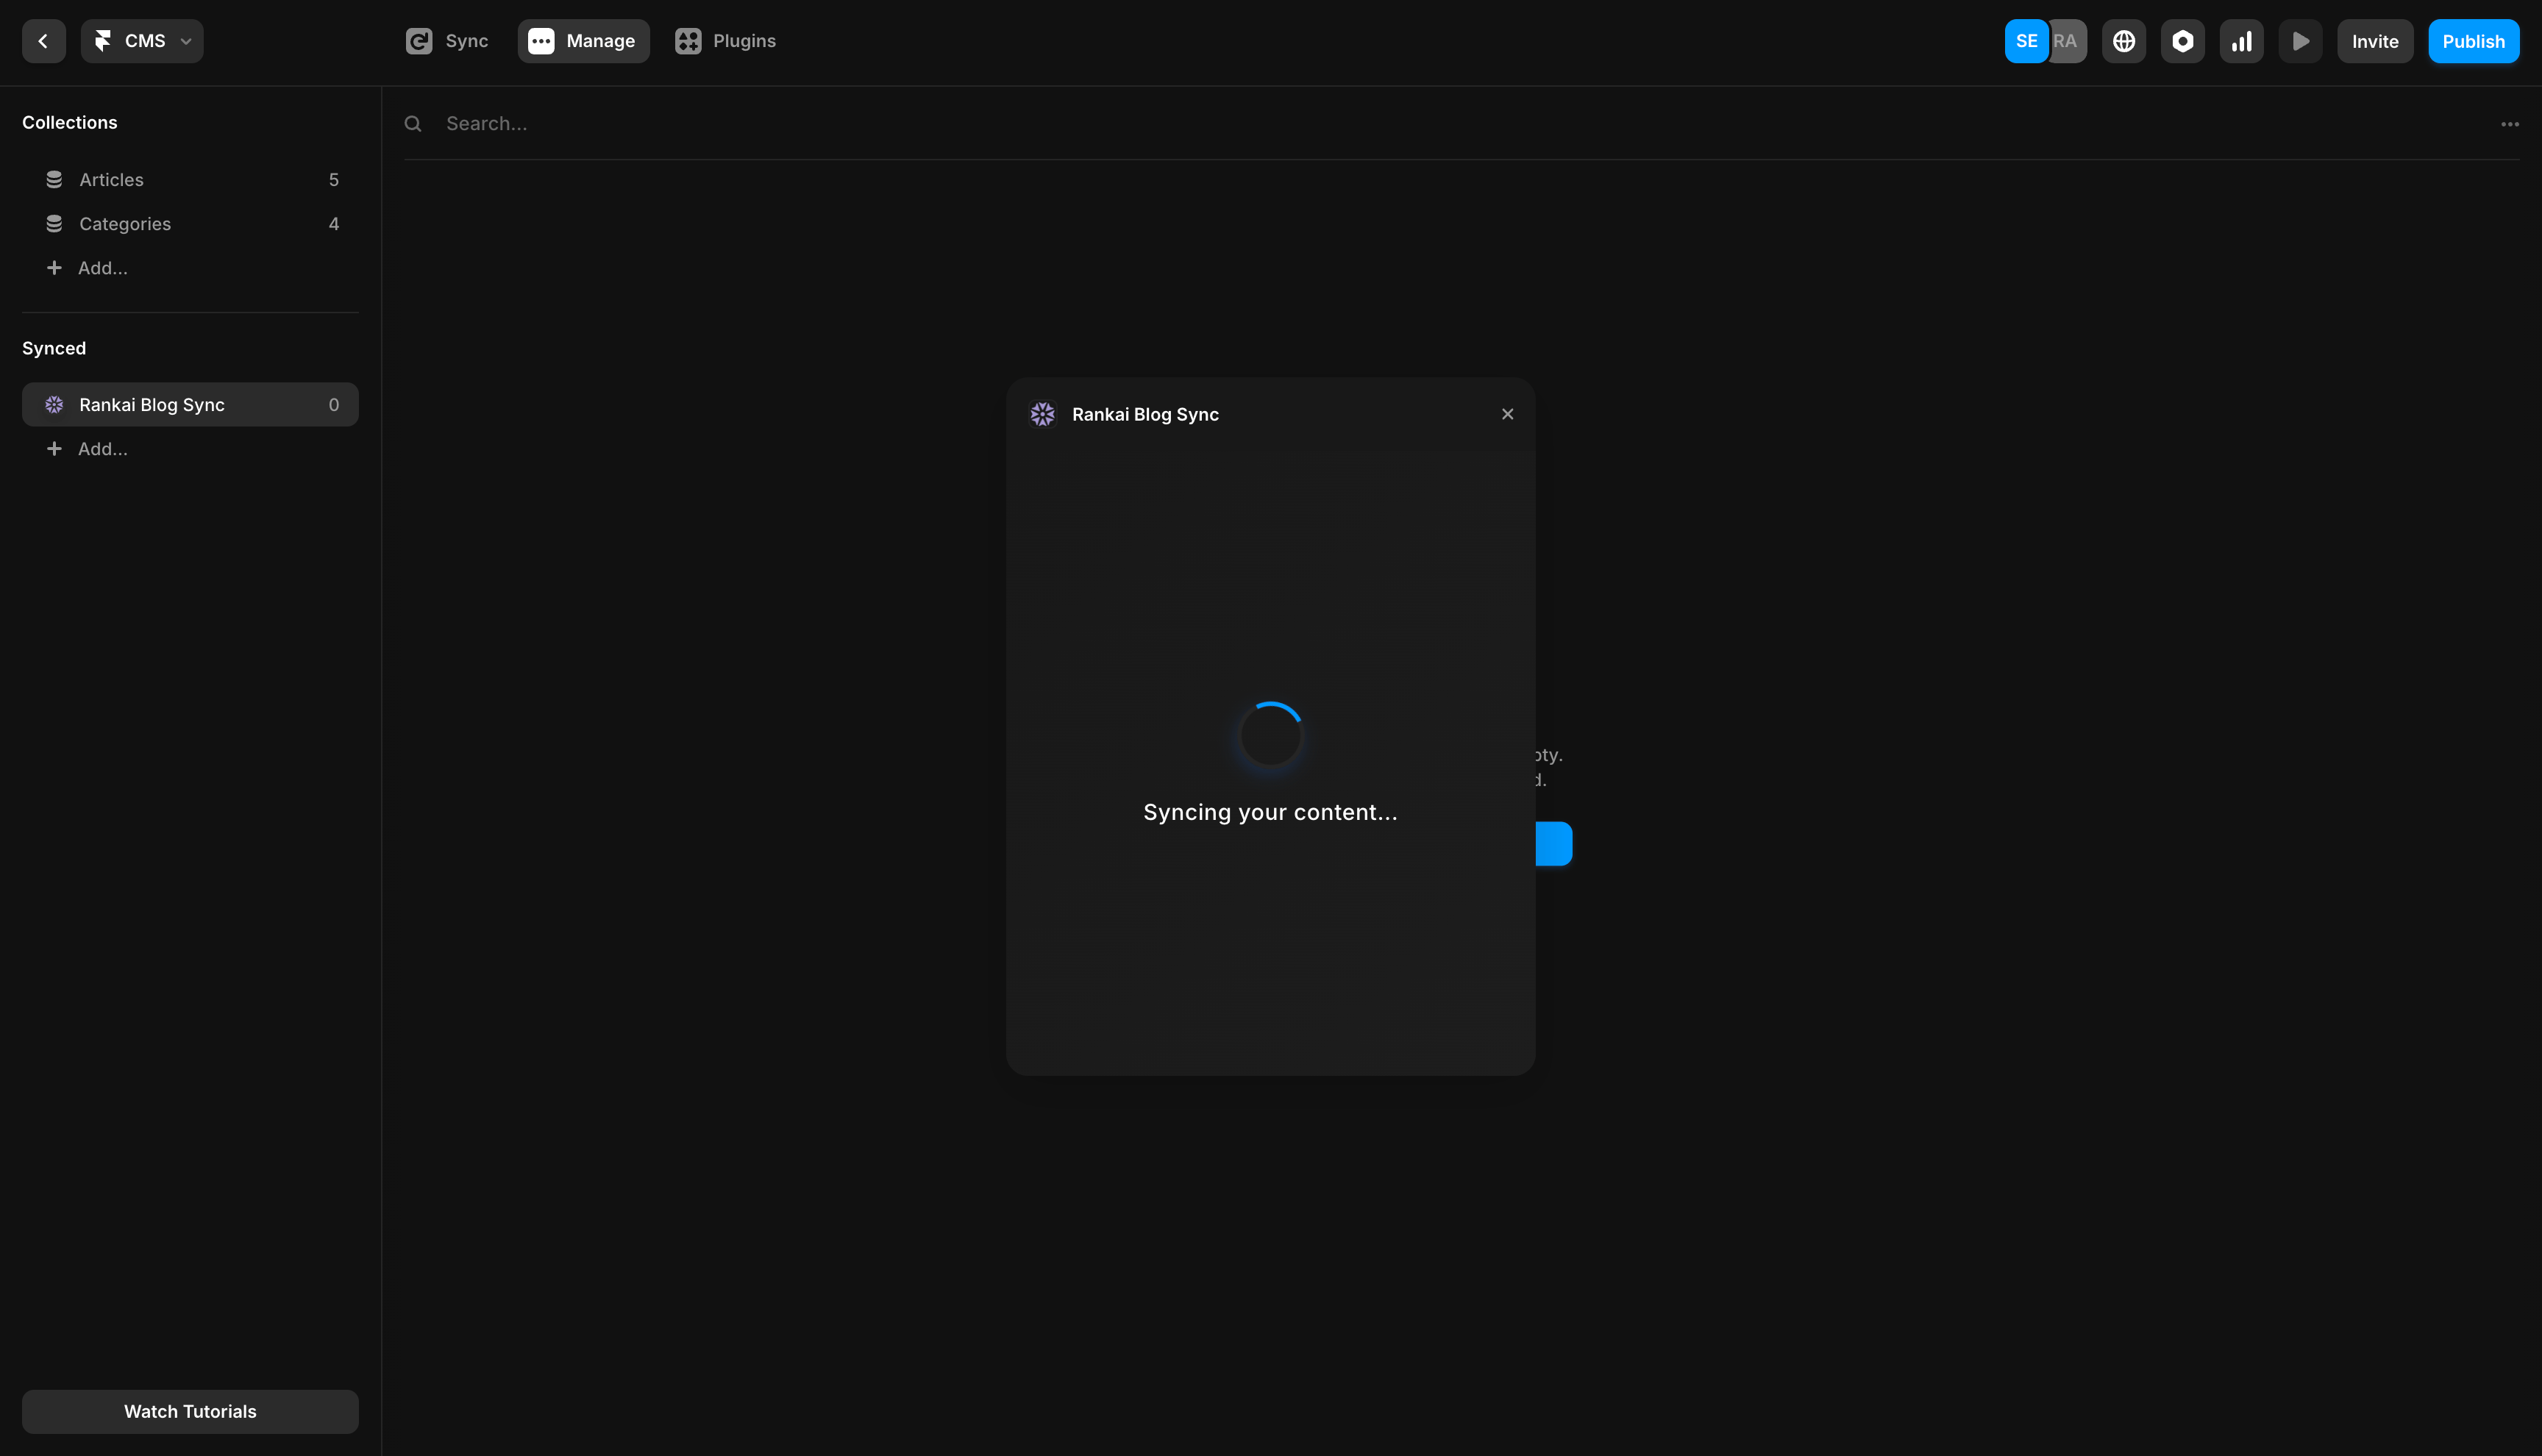Click the Rankai Blog Sync sidebar icon
Viewport: 2542px width, 1456px height.
point(54,404)
